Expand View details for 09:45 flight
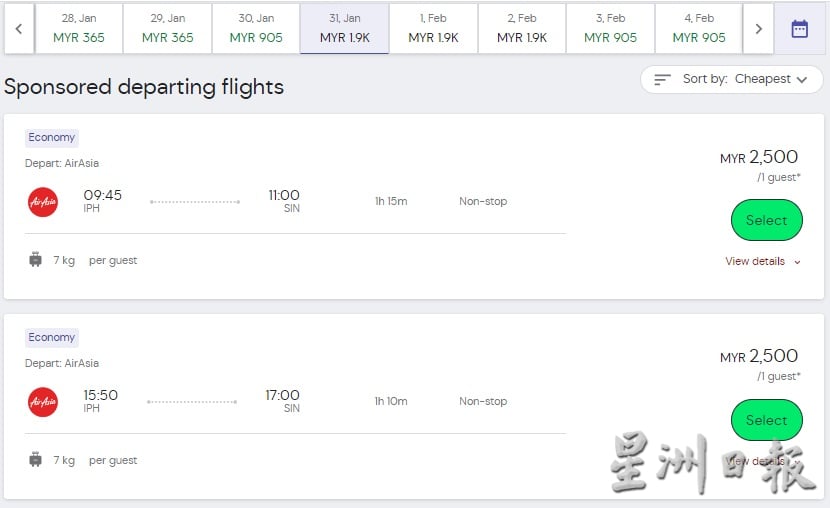This screenshot has height=508, width=830. [763, 261]
